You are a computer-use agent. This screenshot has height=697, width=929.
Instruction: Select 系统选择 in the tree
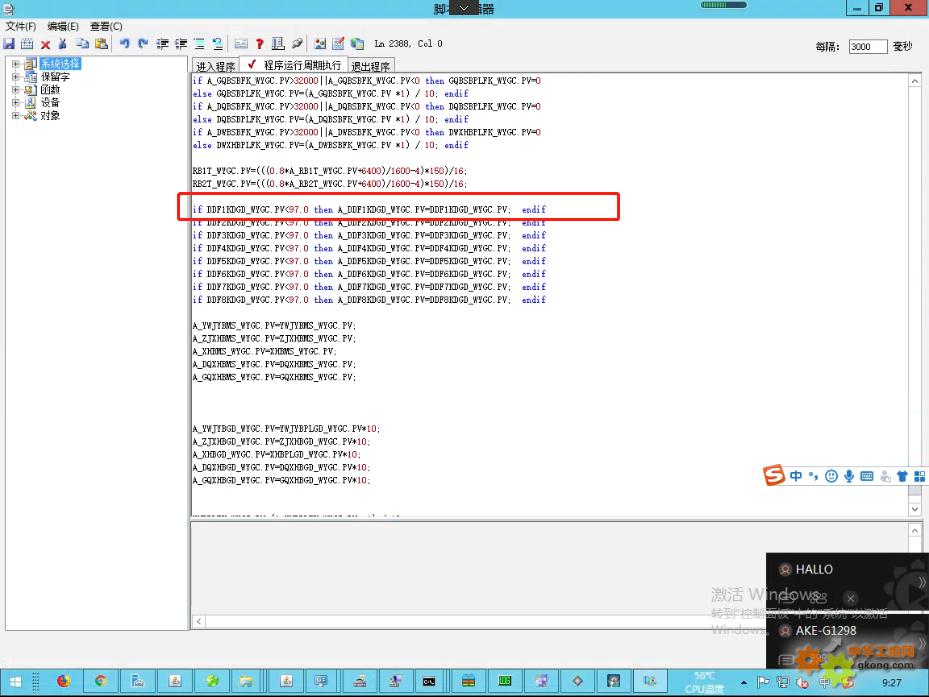(60, 63)
